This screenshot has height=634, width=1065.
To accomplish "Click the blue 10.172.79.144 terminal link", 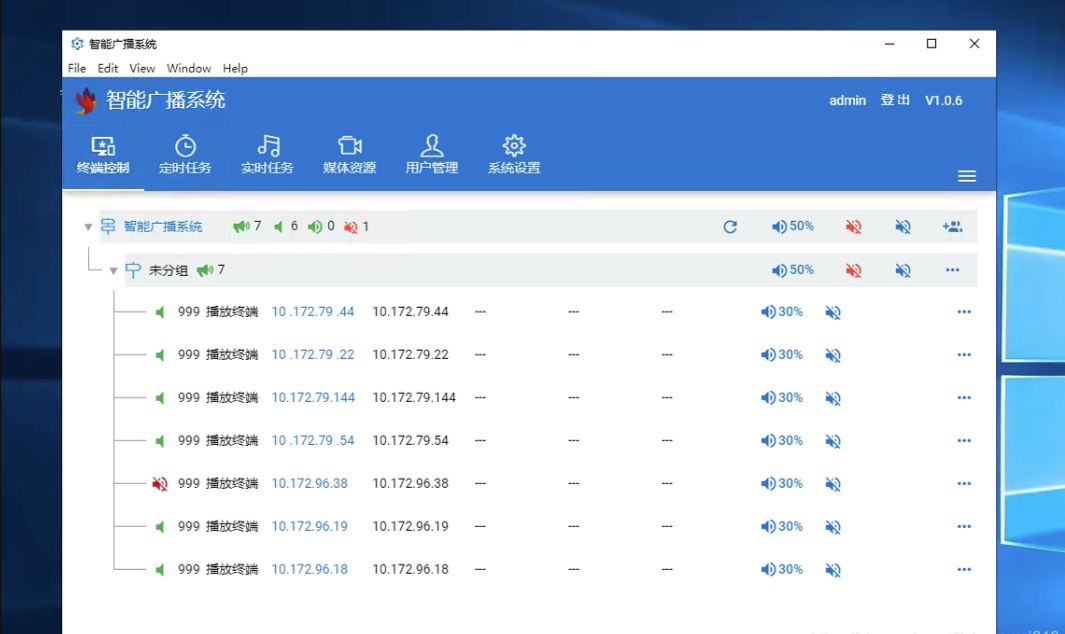I will [x=313, y=398].
